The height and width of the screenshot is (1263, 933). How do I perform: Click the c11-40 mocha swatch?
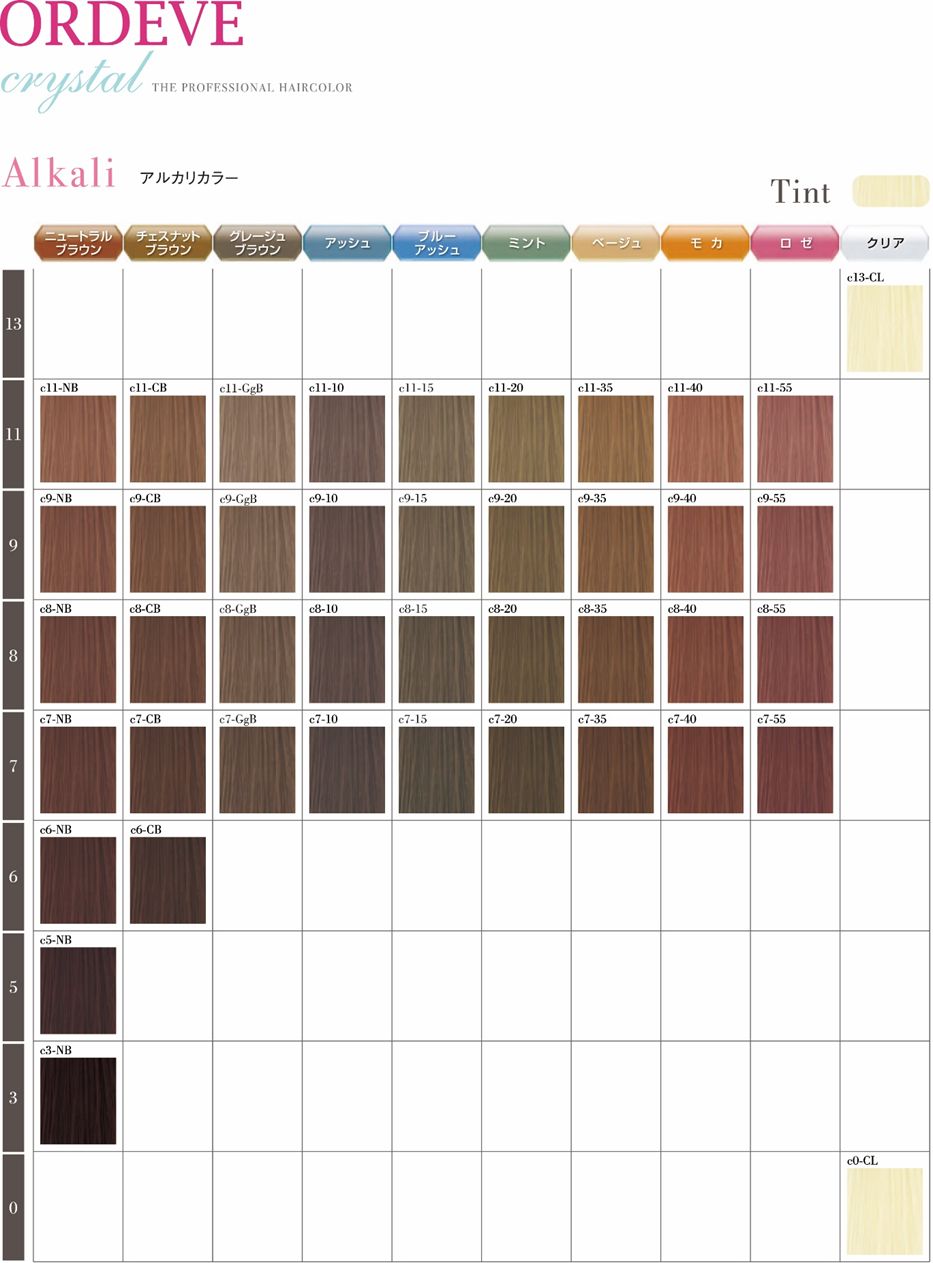pos(705,439)
